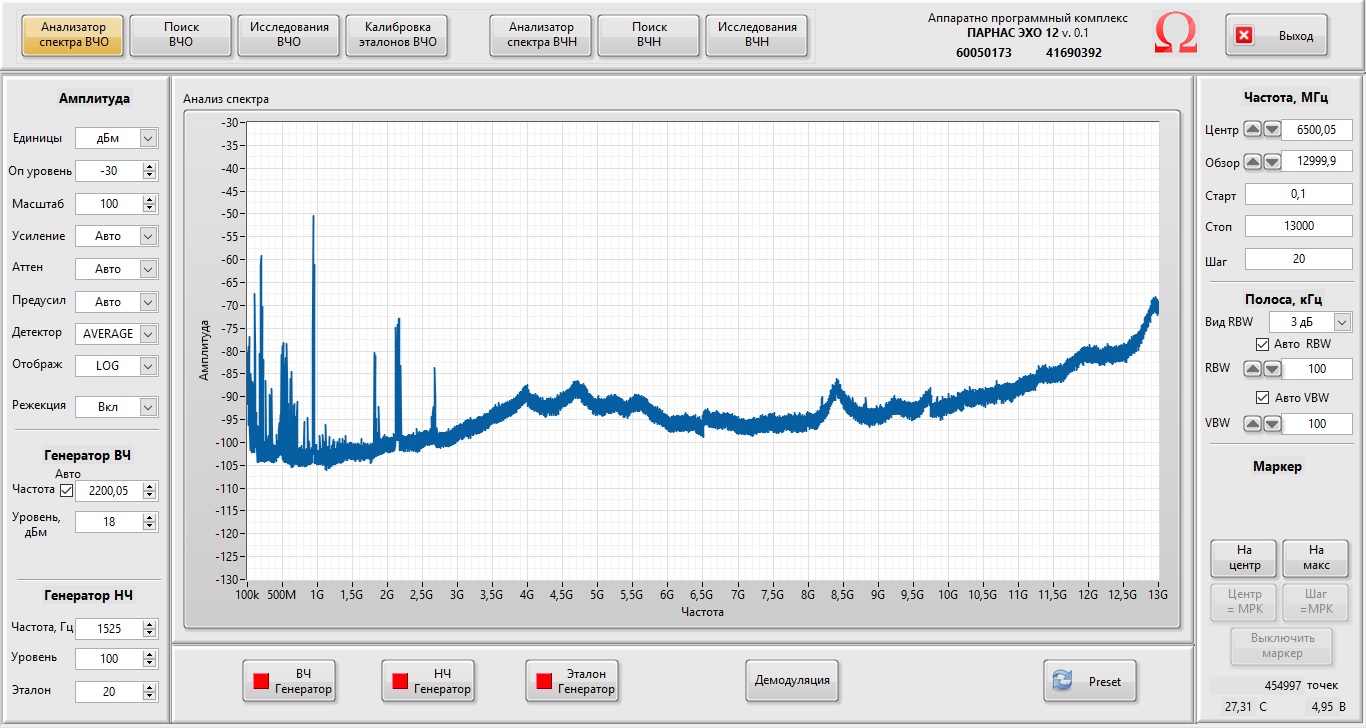Viewport: 1366px width, 728px height.
Task: Click the На макс marker button
Action: [1316, 557]
